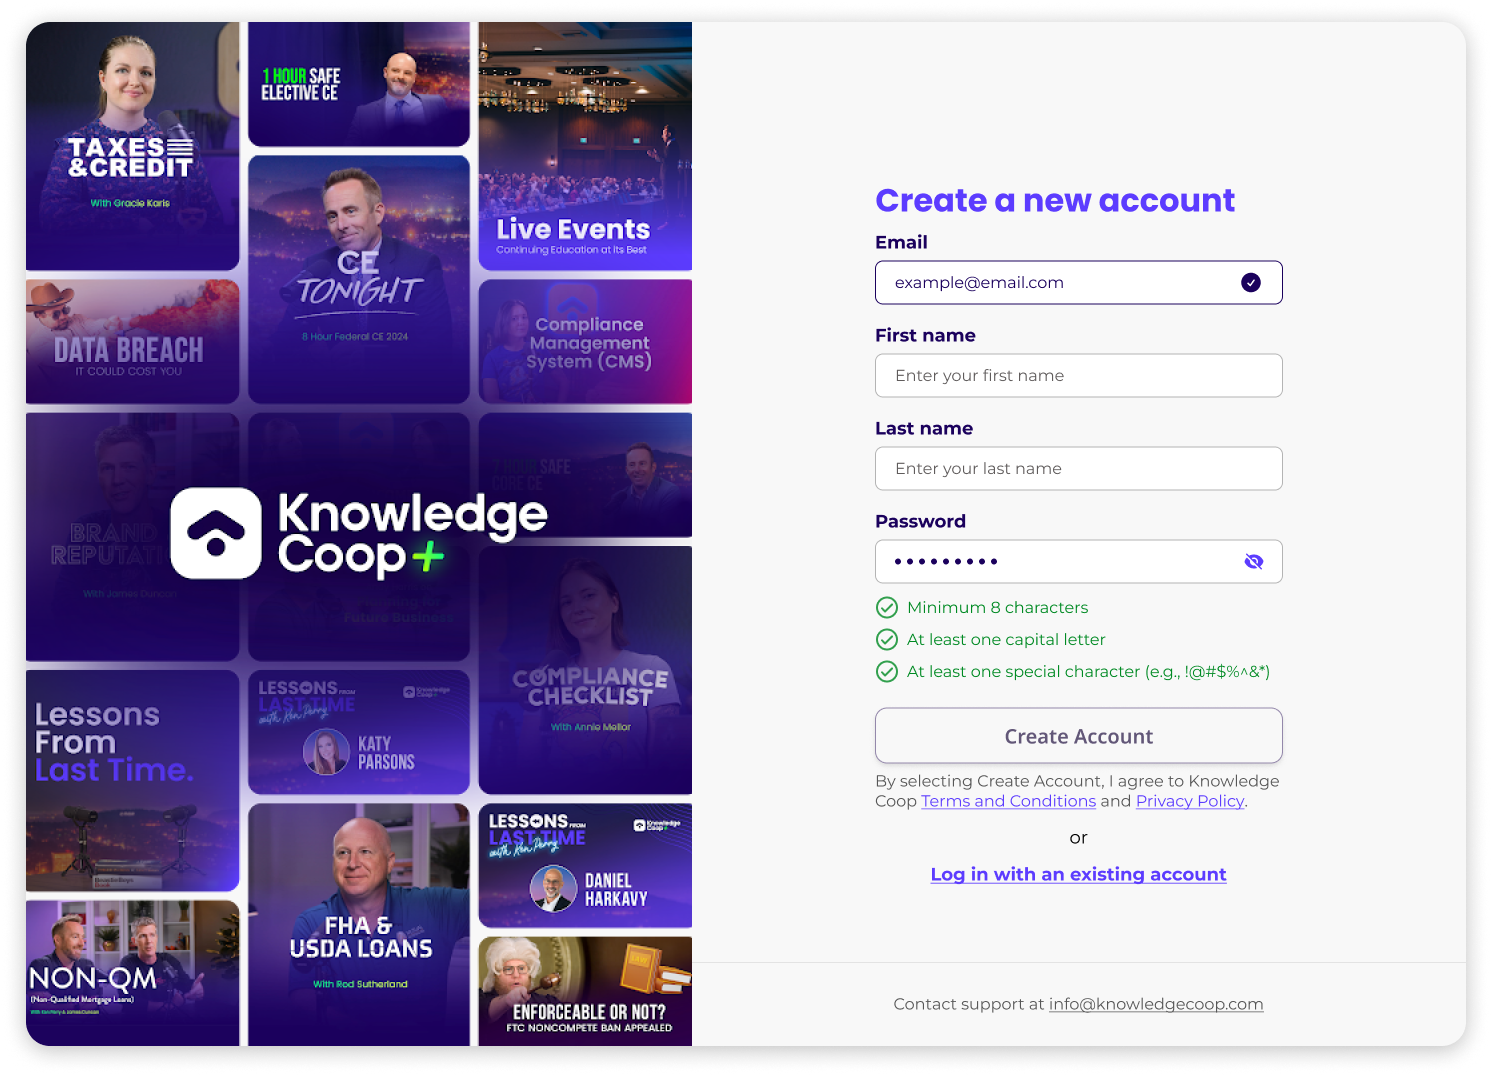Click the special character requirement check icon
1492x1076 pixels.
(x=887, y=671)
